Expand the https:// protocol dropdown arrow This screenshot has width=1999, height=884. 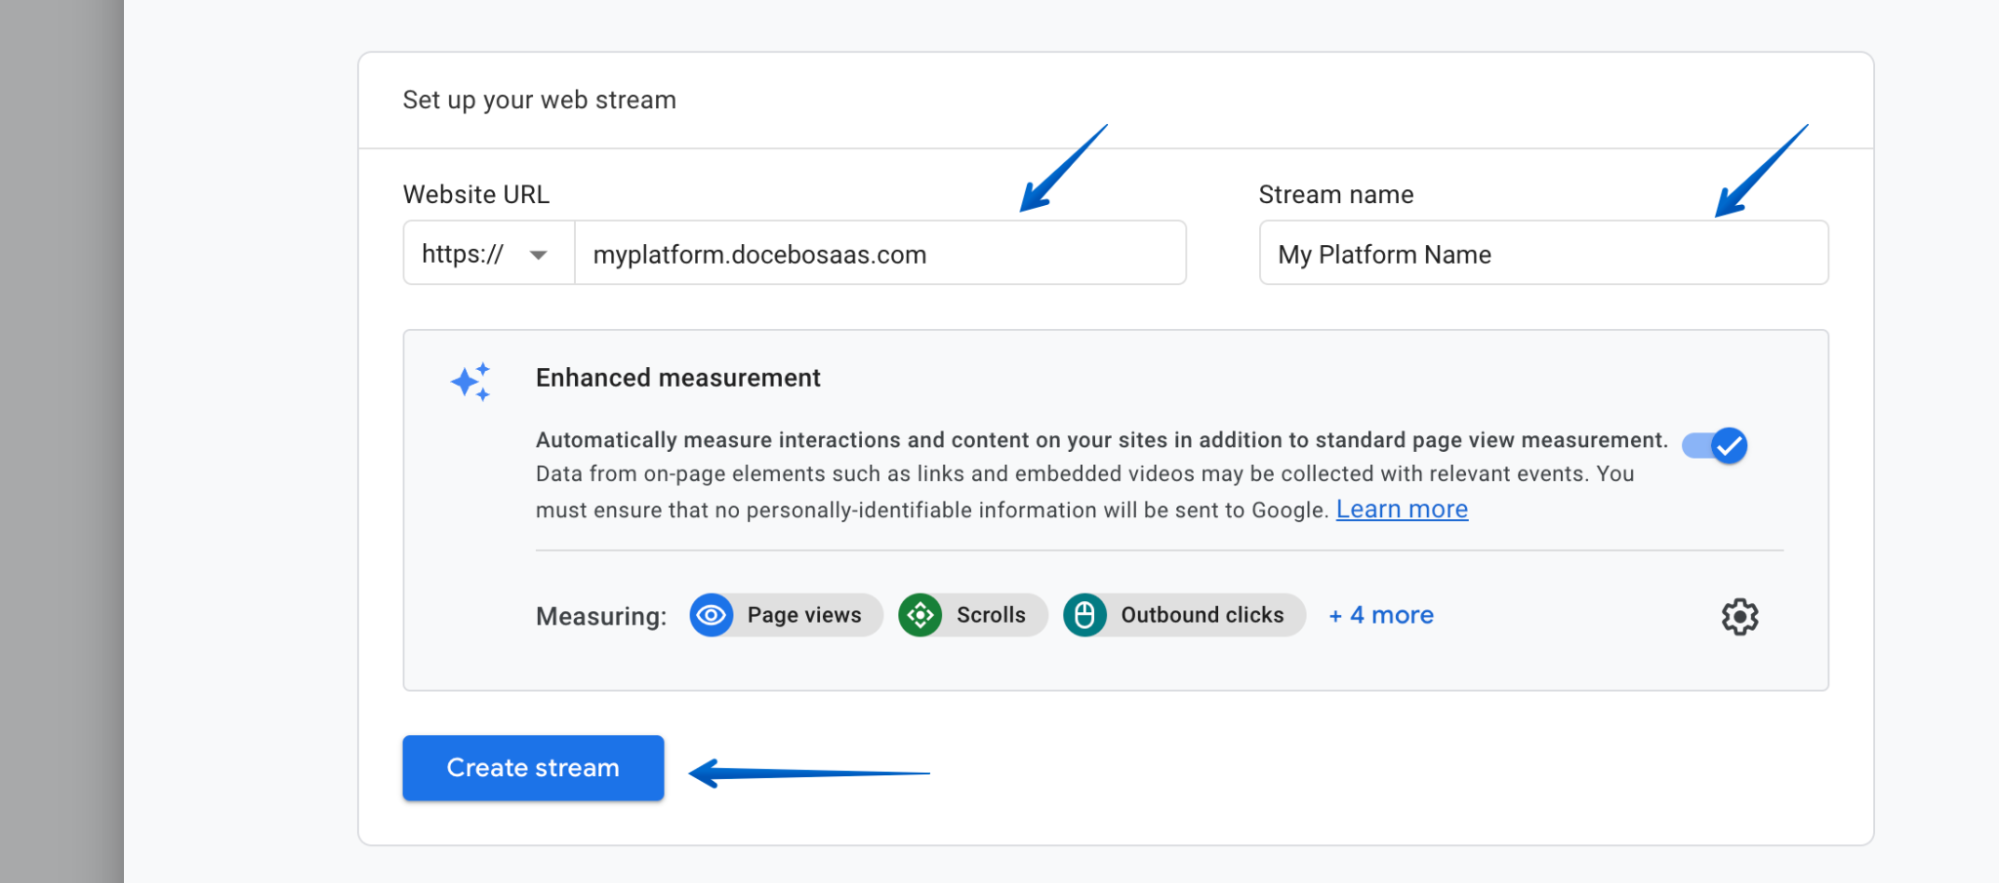point(538,255)
